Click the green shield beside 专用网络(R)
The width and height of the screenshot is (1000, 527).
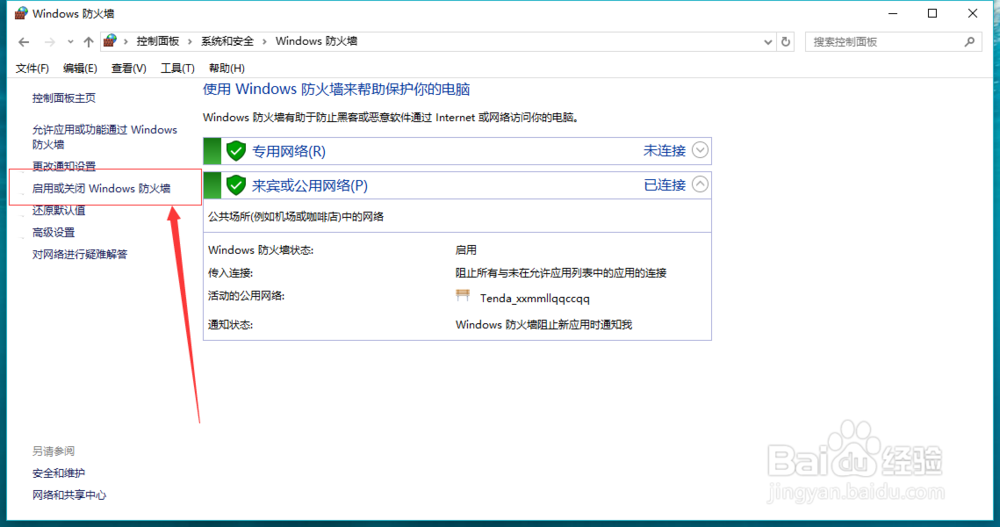coord(236,151)
